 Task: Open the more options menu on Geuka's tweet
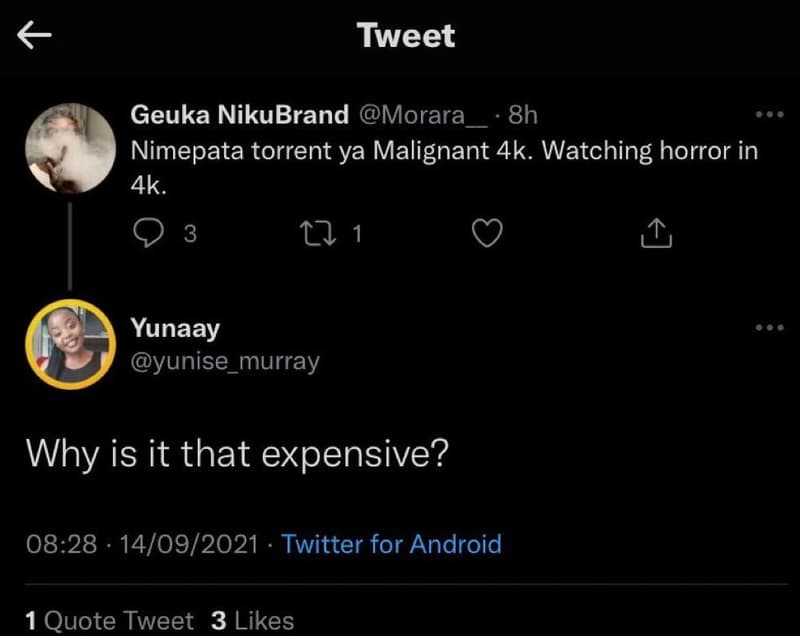pos(770,113)
